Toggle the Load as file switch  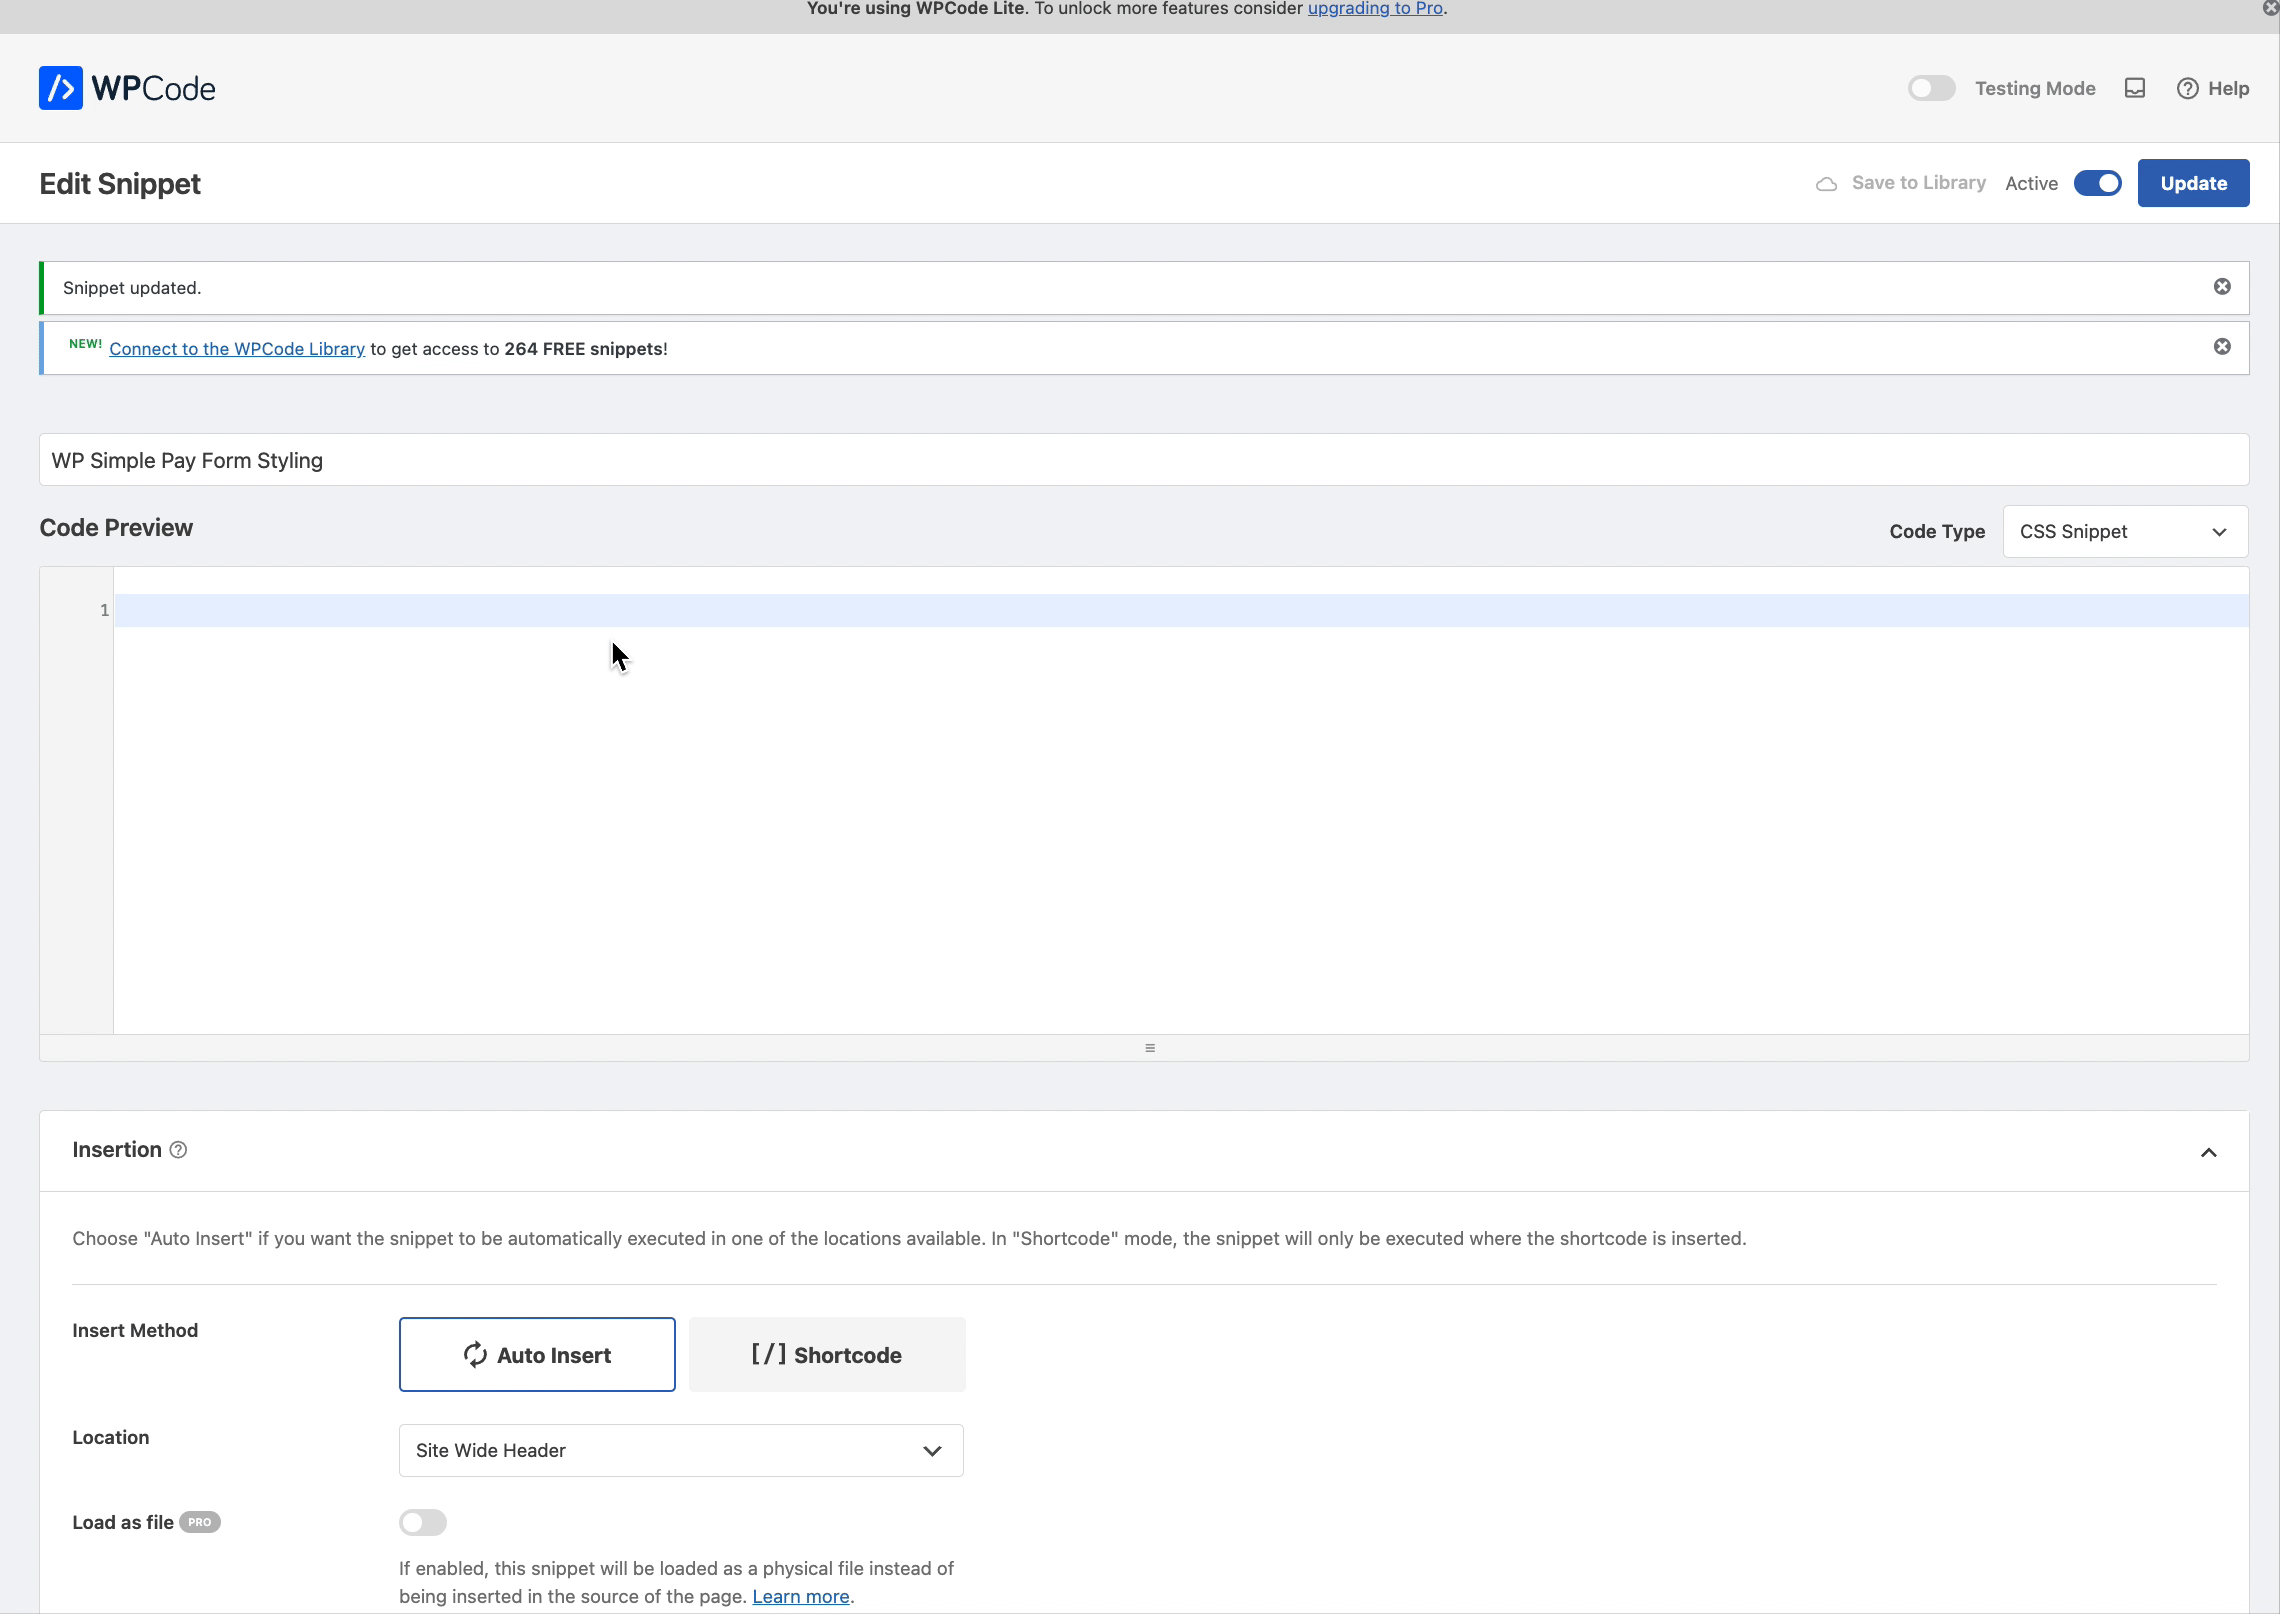(x=423, y=1522)
